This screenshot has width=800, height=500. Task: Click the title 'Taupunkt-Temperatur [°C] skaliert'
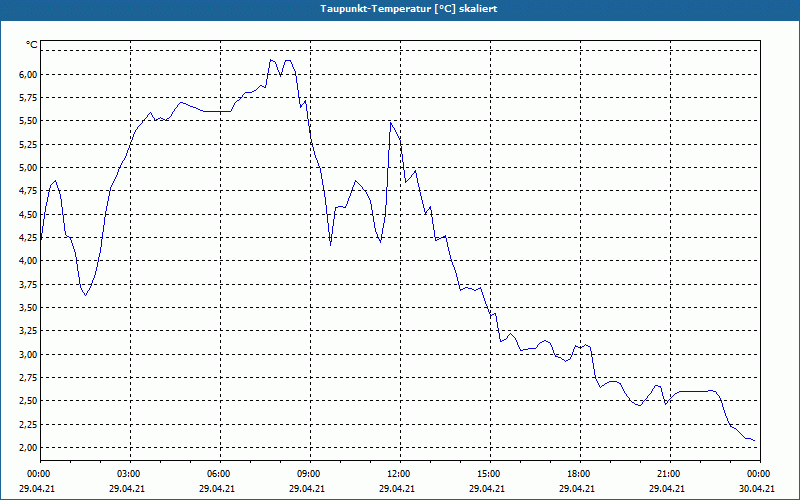coord(409,9)
